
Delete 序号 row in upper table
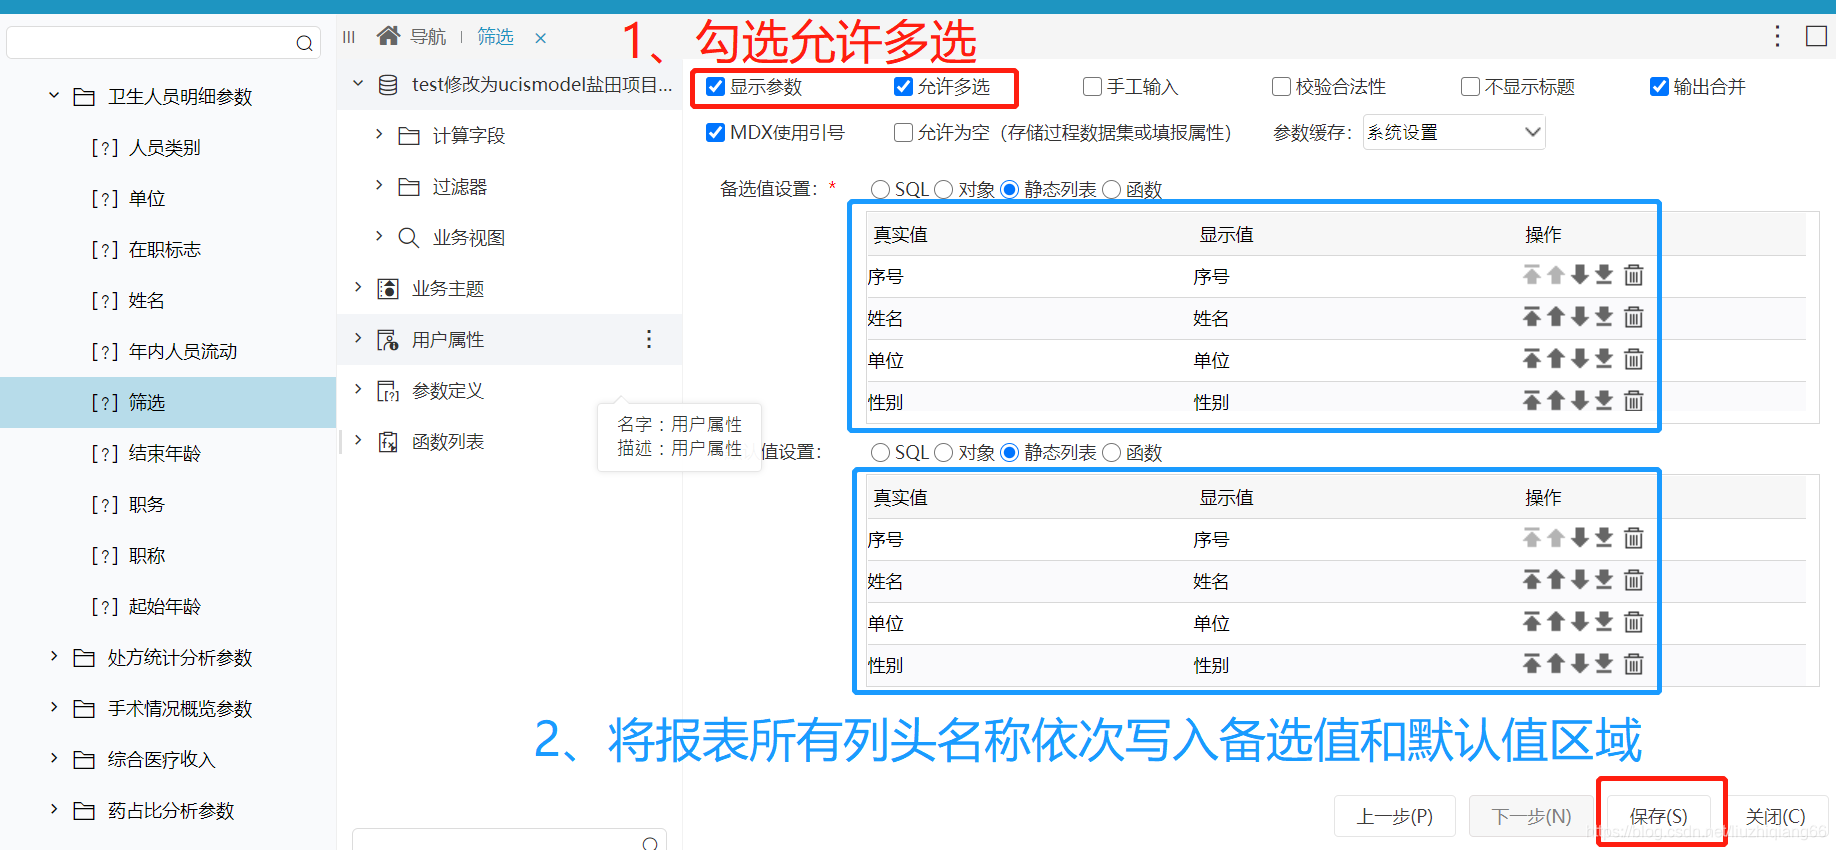[x=1634, y=275]
